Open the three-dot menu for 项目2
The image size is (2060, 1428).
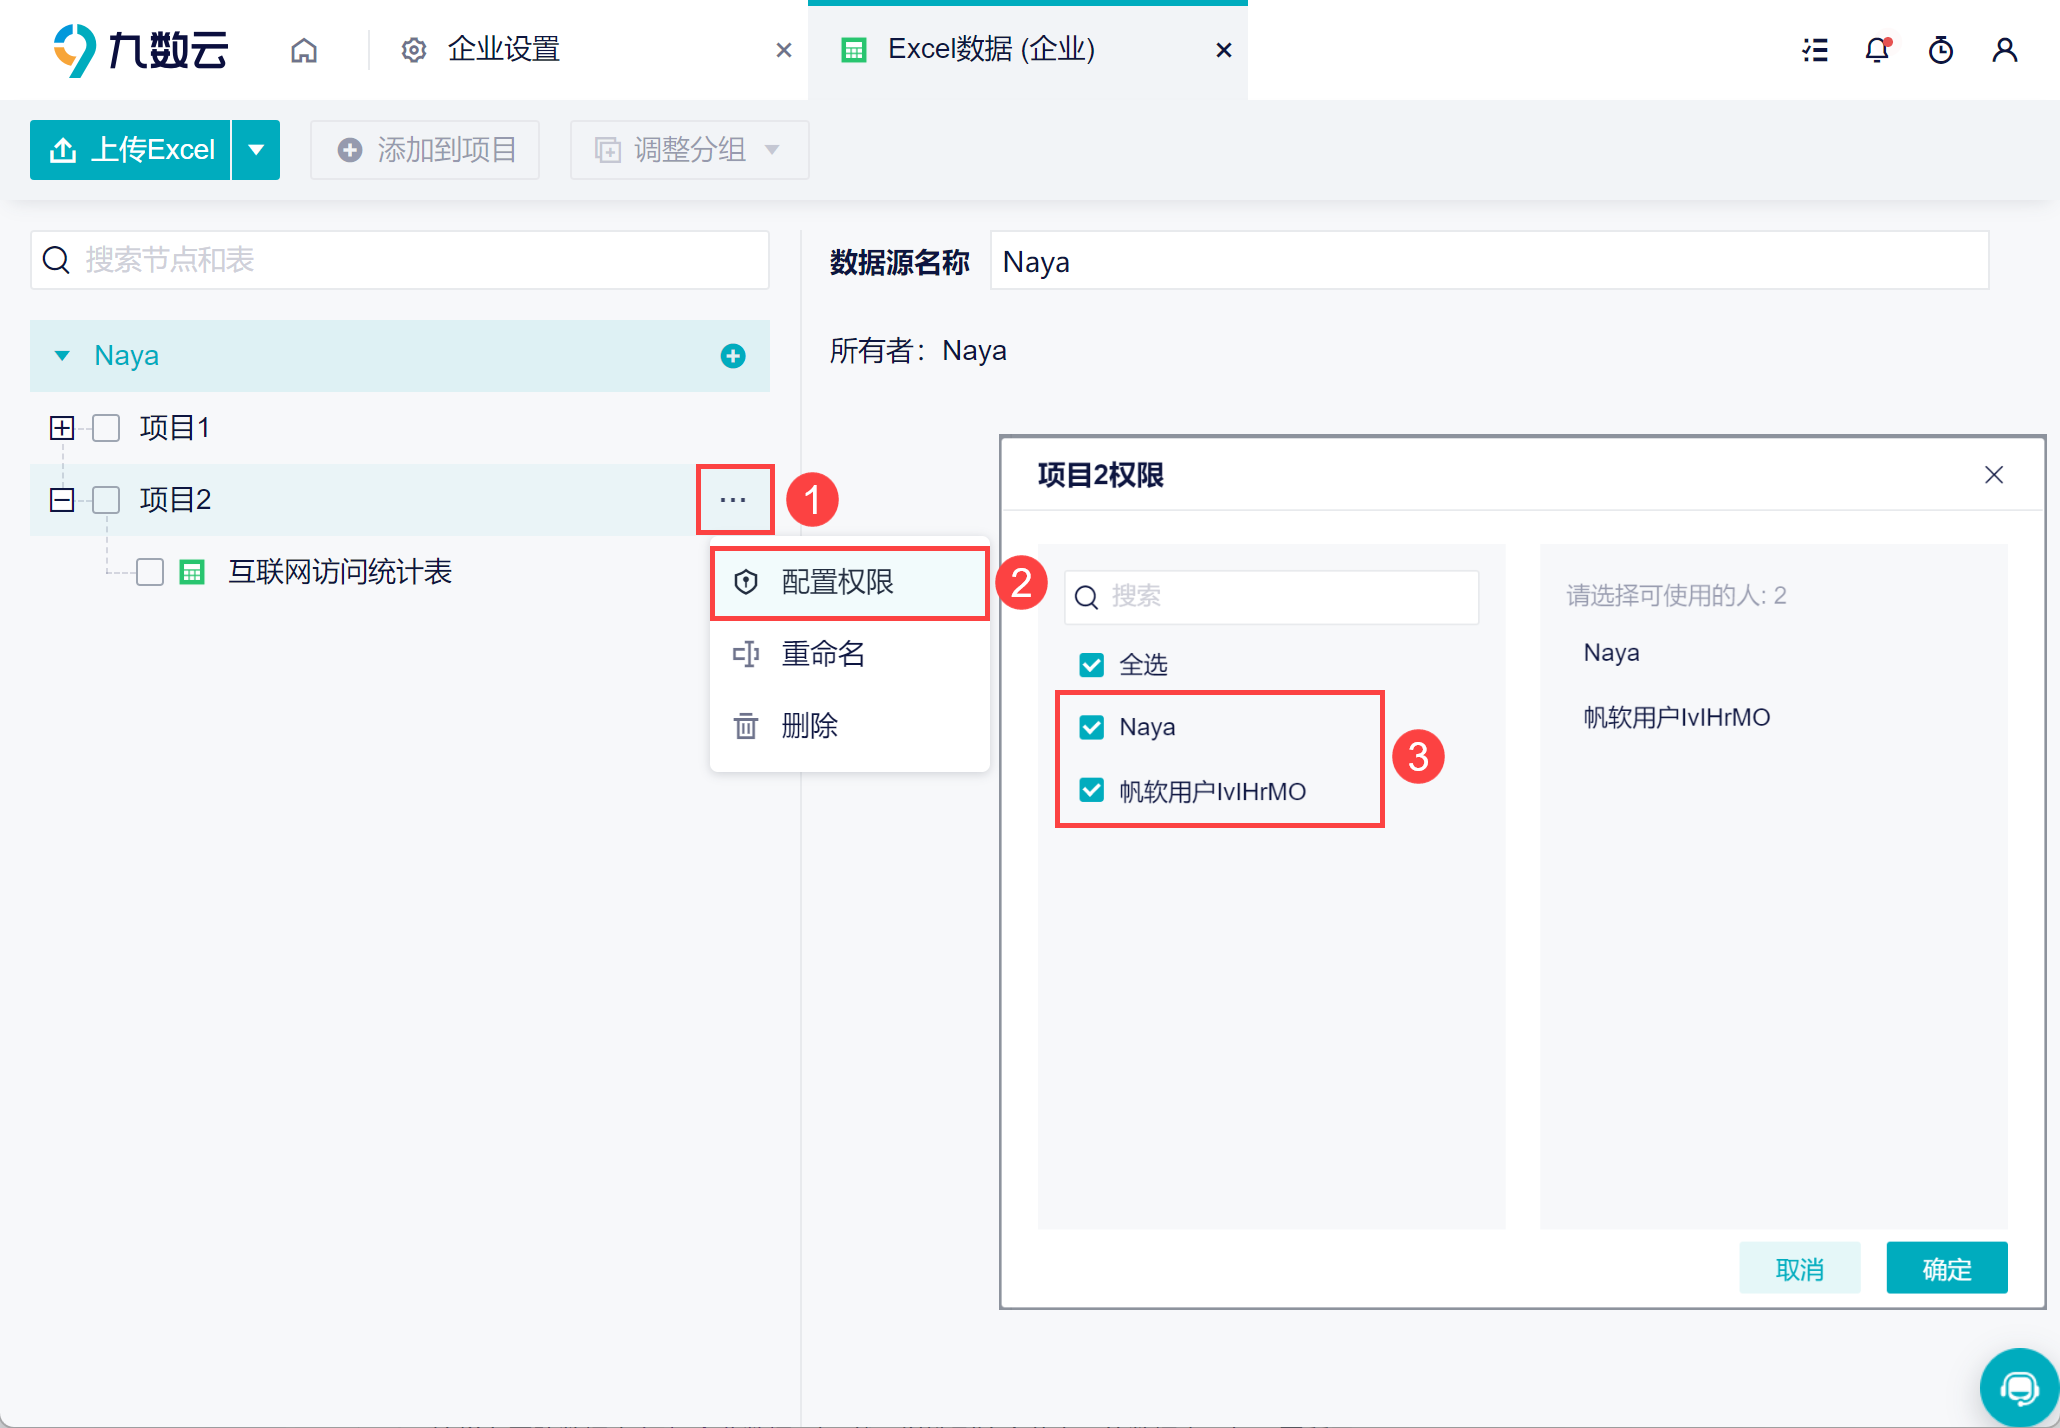click(x=733, y=499)
